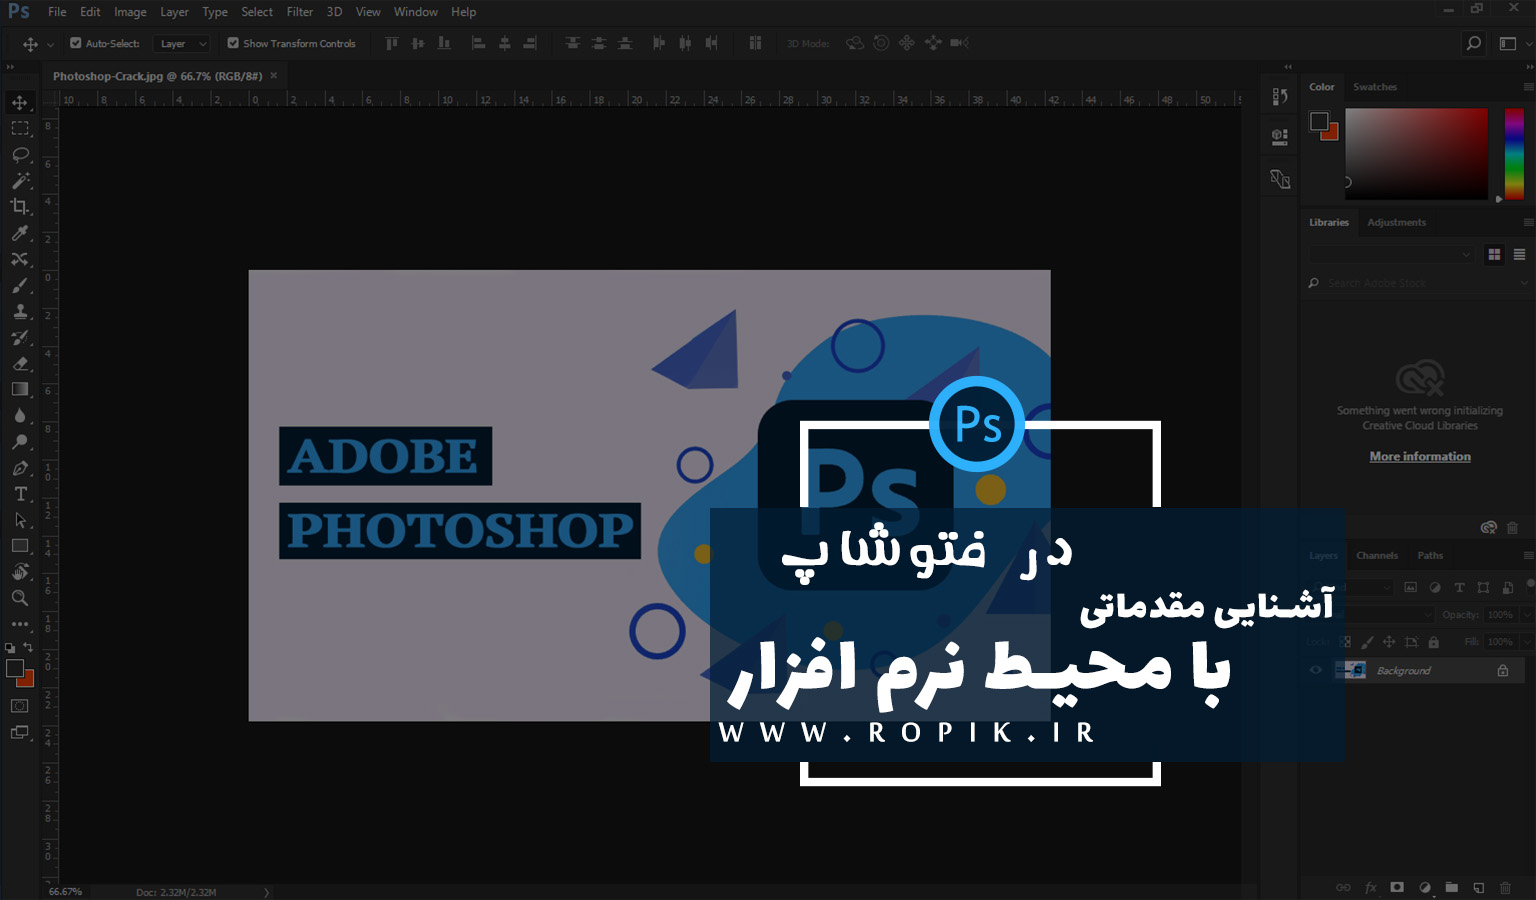Hide the Background layer eye icon
Screen dimensions: 1536x900
[1316, 670]
